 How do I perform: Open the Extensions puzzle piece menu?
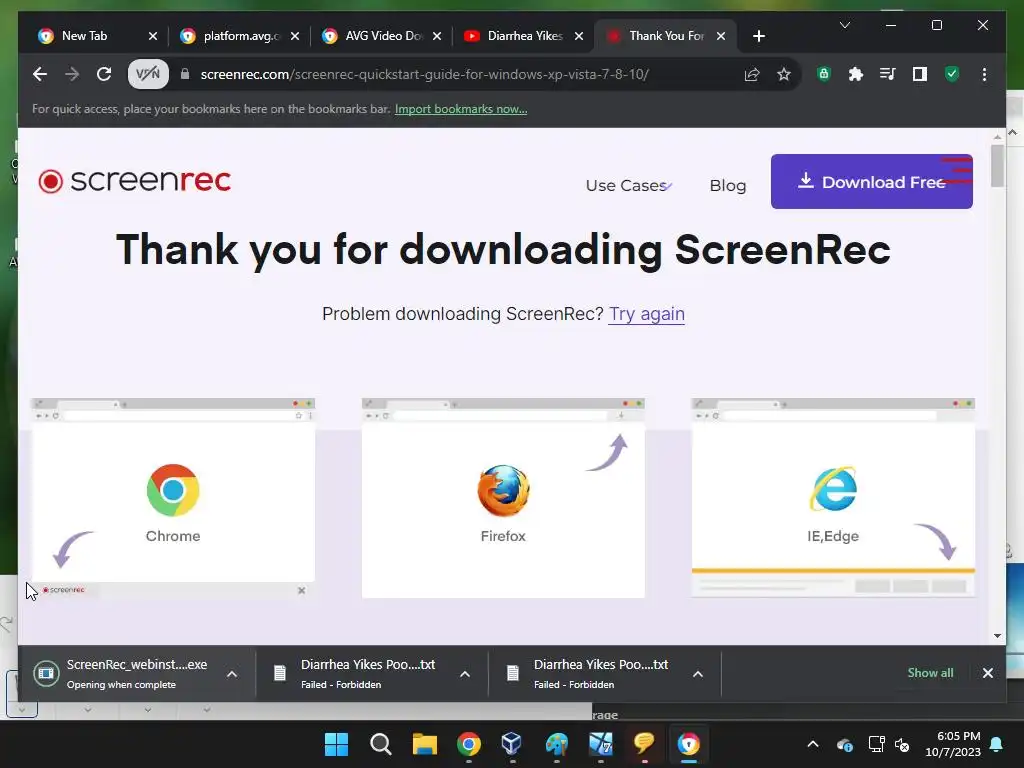click(856, 74)
